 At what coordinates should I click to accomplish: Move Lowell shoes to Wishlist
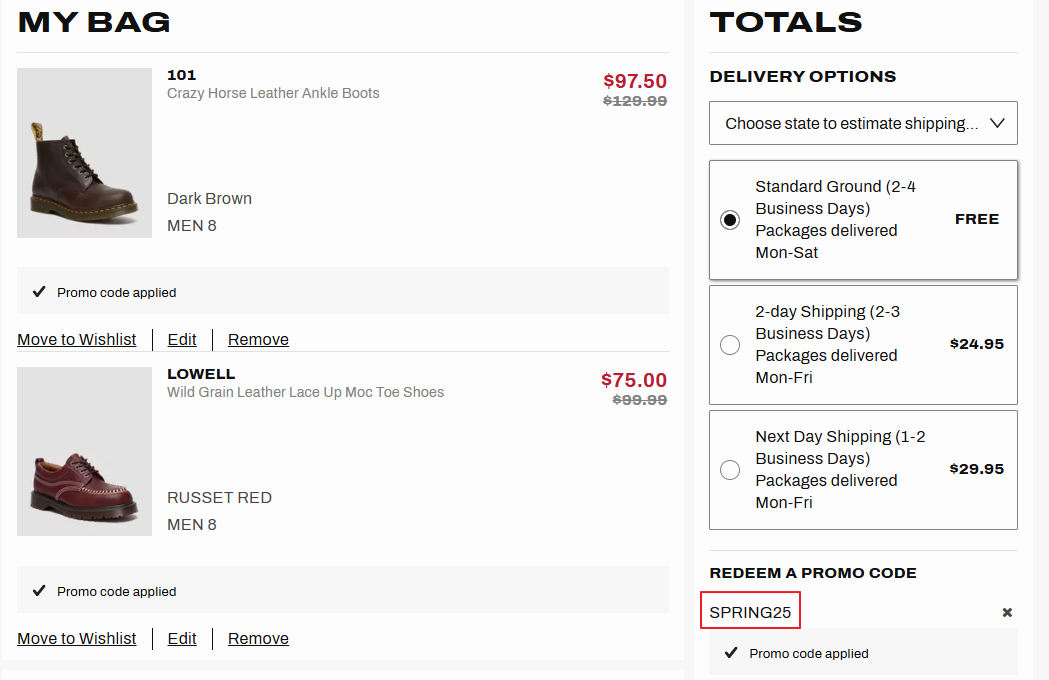(77, 639)
